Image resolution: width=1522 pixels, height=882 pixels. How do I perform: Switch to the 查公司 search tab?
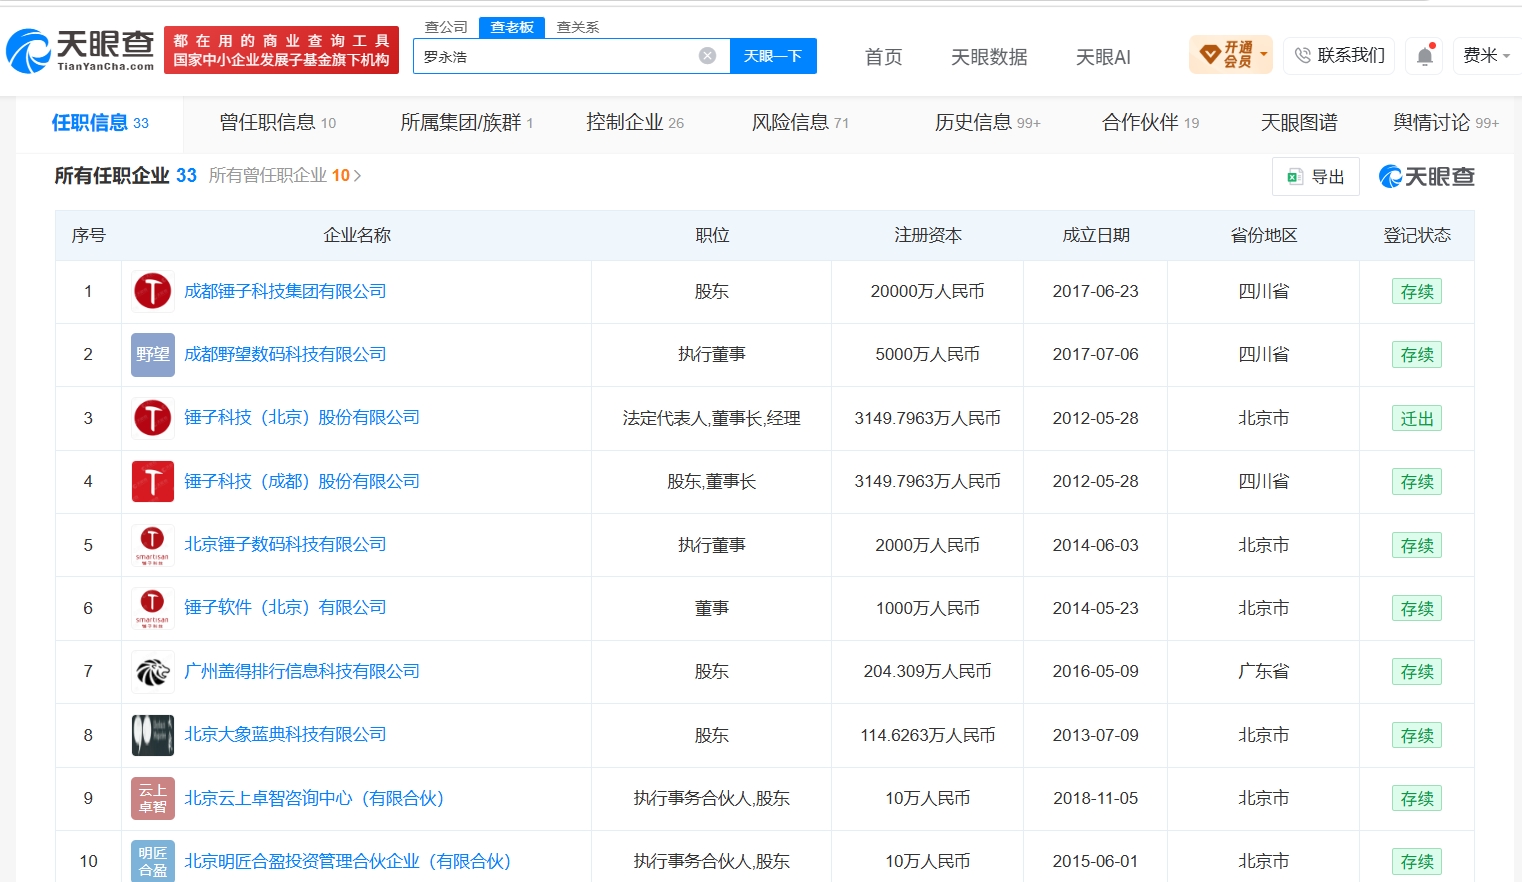[x=446, y=27]
